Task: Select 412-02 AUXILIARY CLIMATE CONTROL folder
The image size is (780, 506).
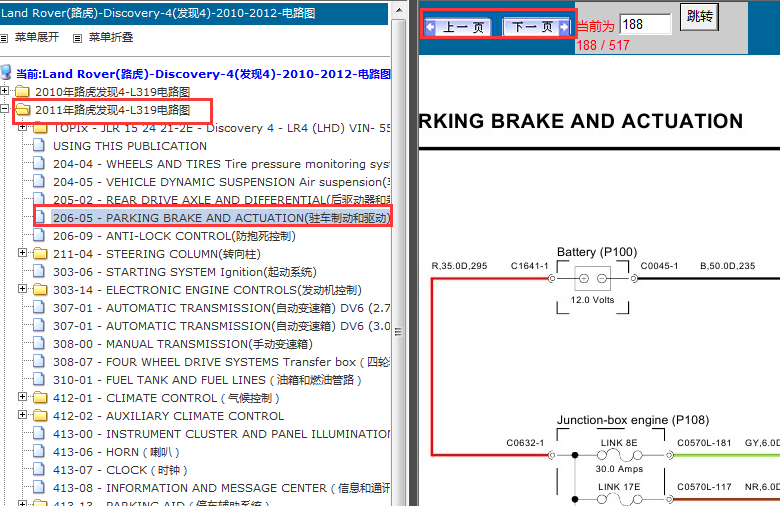Action: pos(169,416)
